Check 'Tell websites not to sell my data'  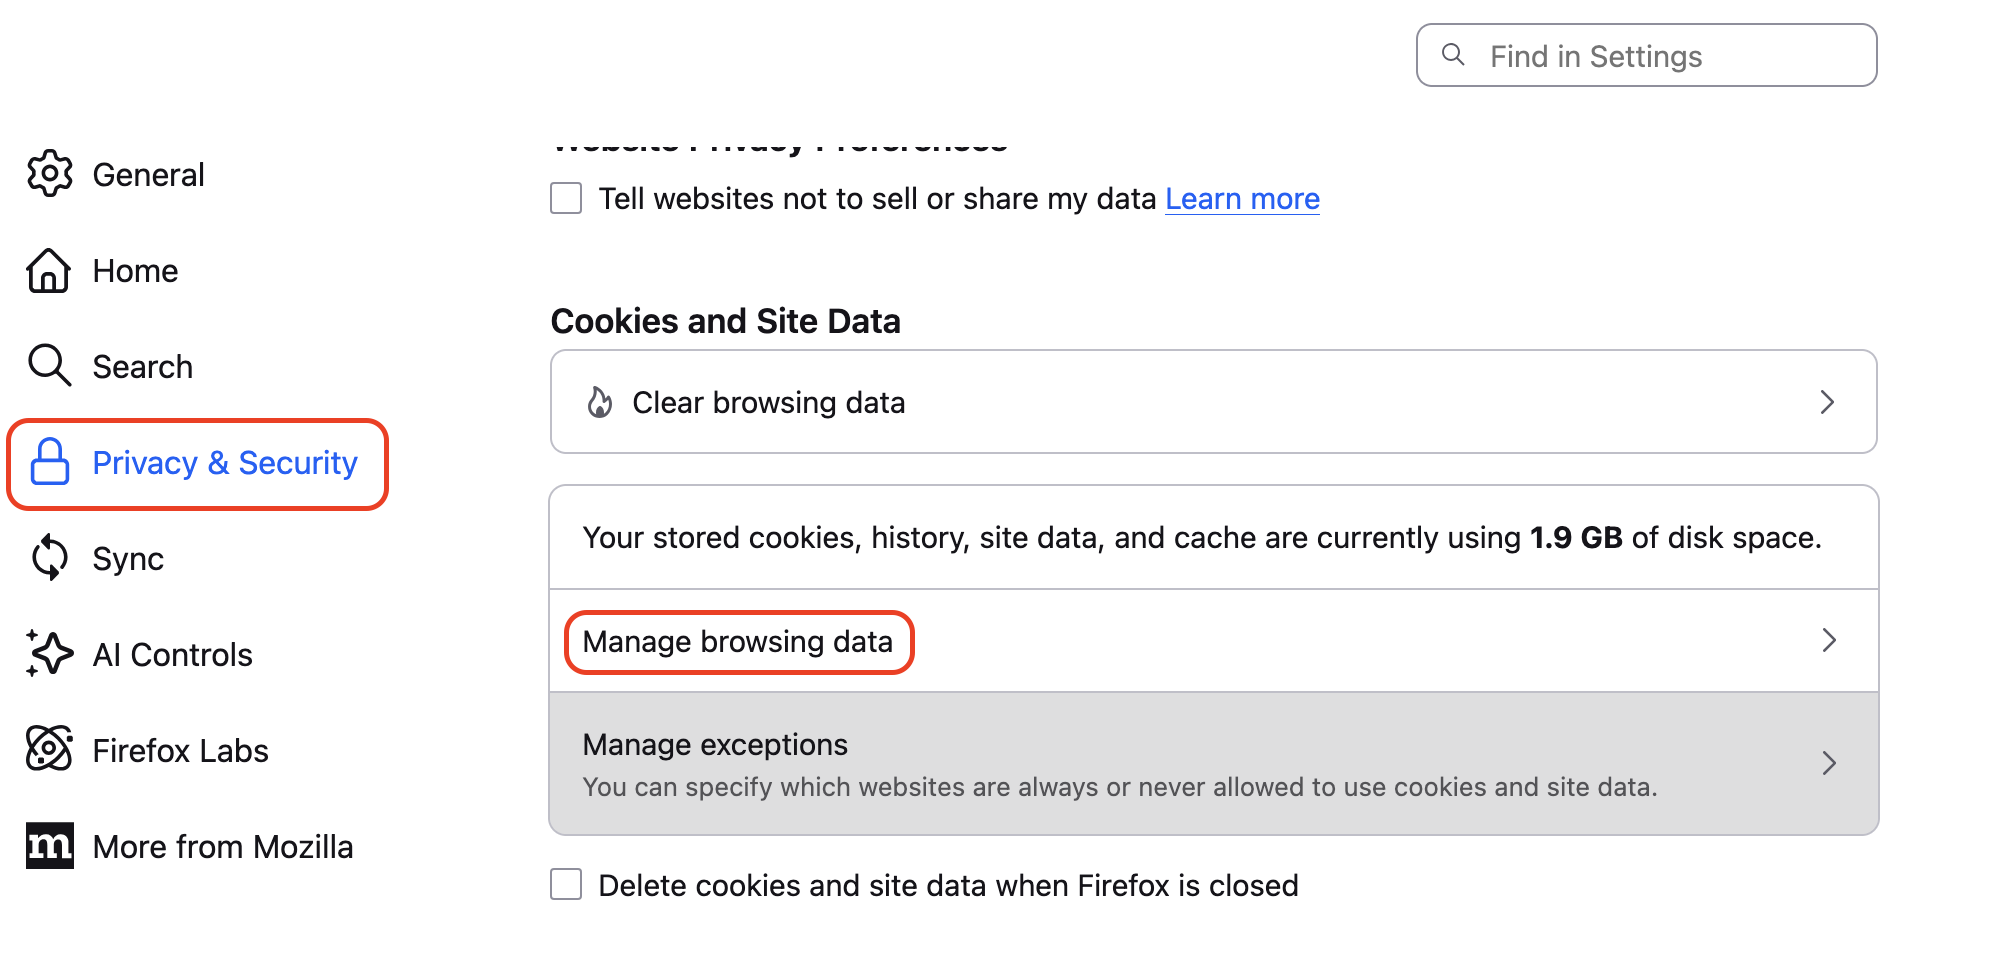point(565,198)
